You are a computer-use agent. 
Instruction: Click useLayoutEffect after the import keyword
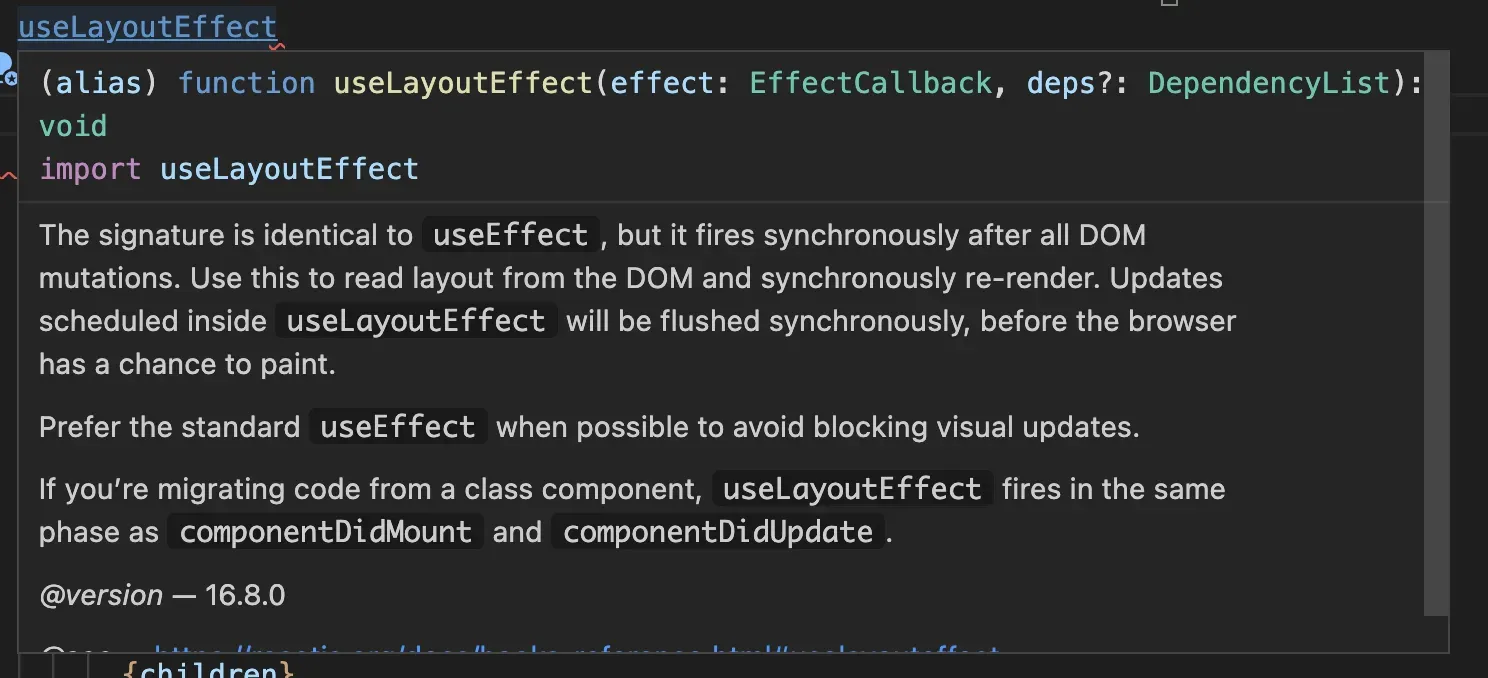click(289, 169)
